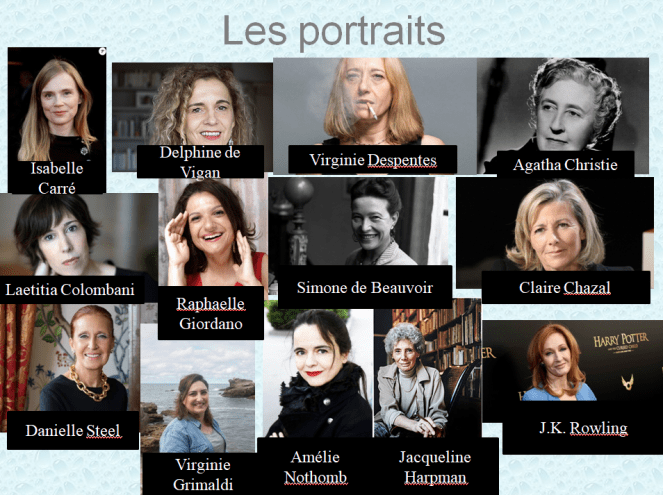Select the Isabelle Carré portrait photo
Viewport: 663px width, 495px height.
pos(57,120)
